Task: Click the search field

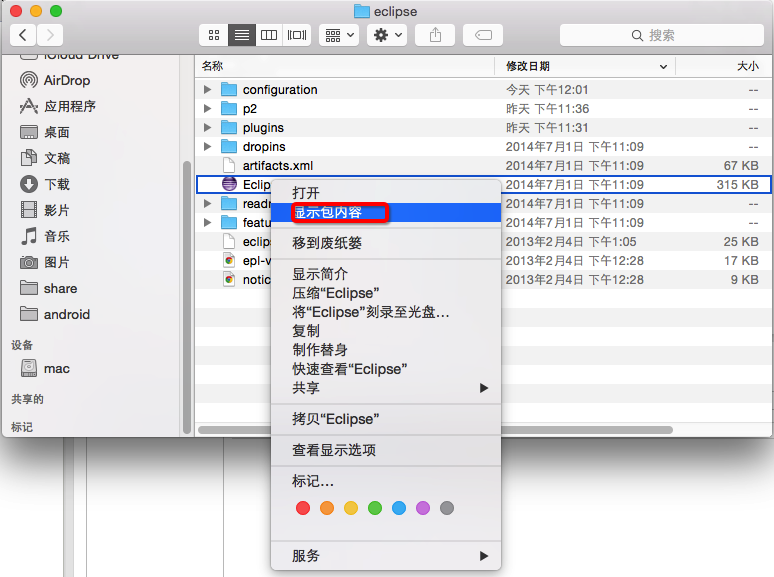Action: (x=661, y=35)
